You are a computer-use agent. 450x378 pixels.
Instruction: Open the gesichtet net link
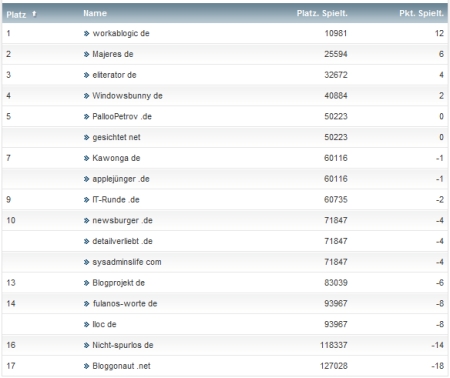(x=116, y=137)
